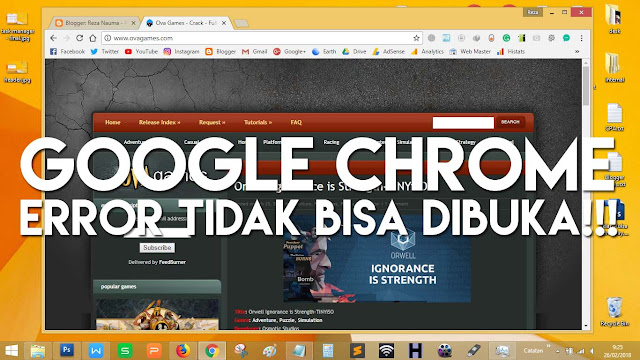
Task: Open Chrome's three-dot menu
Action: (x=581, y=38)
